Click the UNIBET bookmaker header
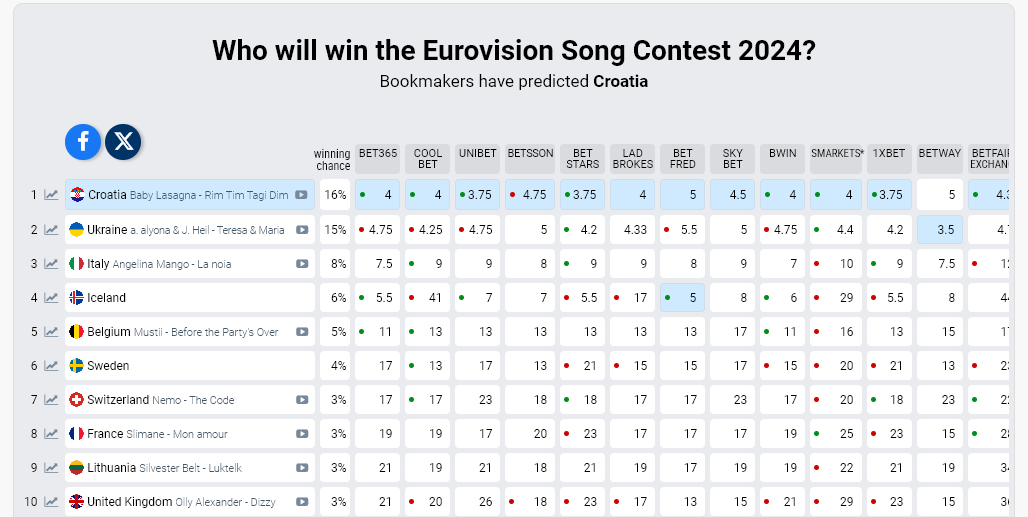This screenshot has width=1028, height=517. pos(477,154)
